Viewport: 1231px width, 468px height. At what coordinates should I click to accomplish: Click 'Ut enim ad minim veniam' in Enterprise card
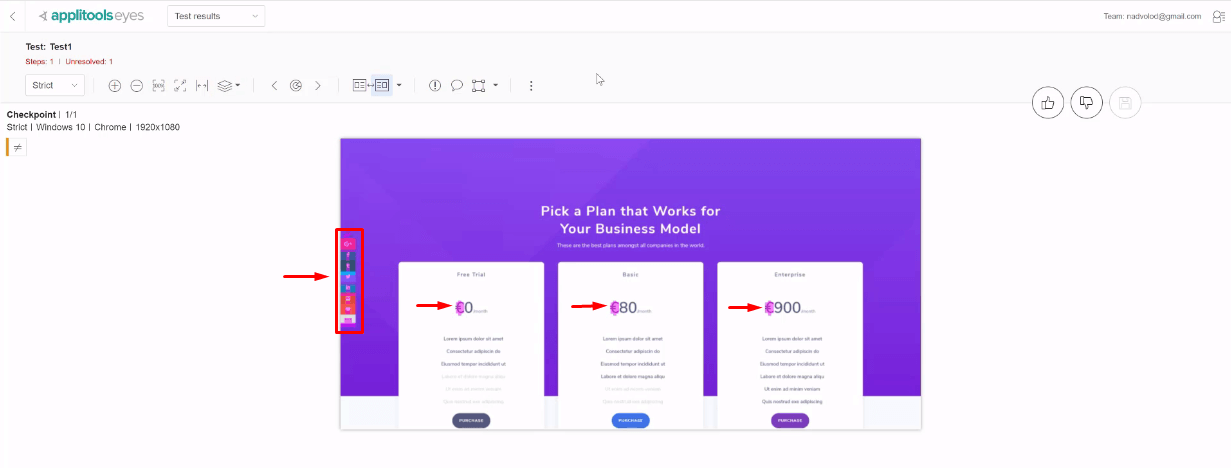790,389
